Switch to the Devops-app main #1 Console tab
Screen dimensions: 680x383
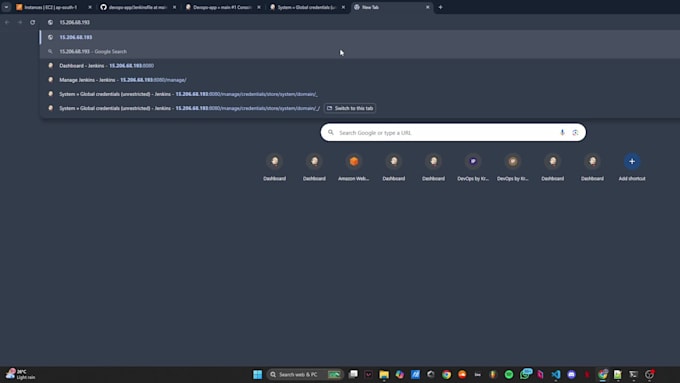coord(222,7)
